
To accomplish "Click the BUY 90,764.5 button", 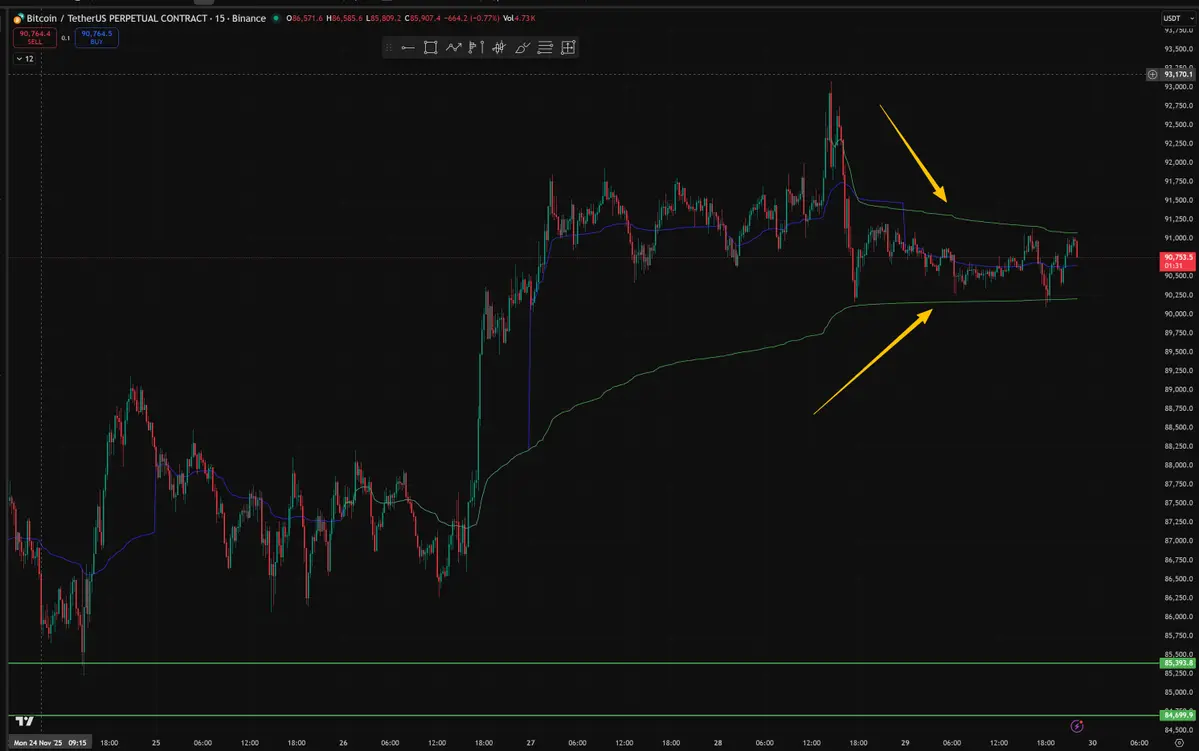I will [x=96, y=37].
